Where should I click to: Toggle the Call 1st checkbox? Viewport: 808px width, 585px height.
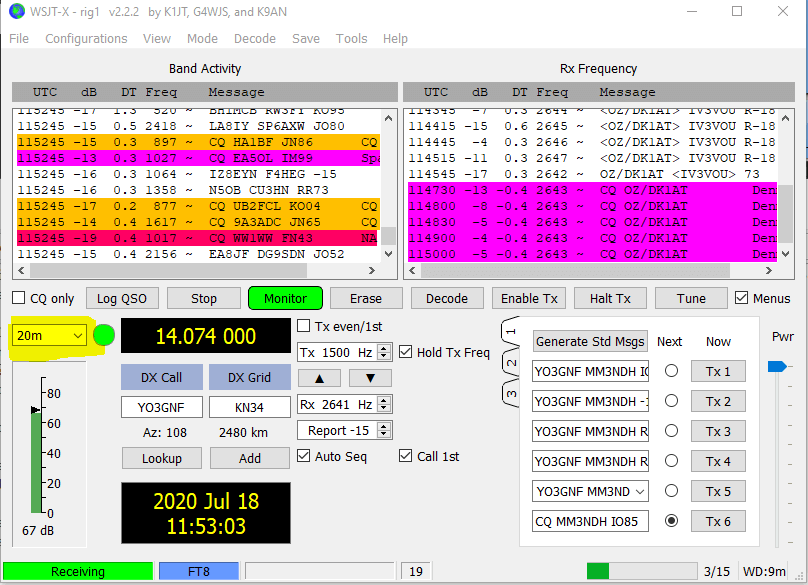click(406, 456)
